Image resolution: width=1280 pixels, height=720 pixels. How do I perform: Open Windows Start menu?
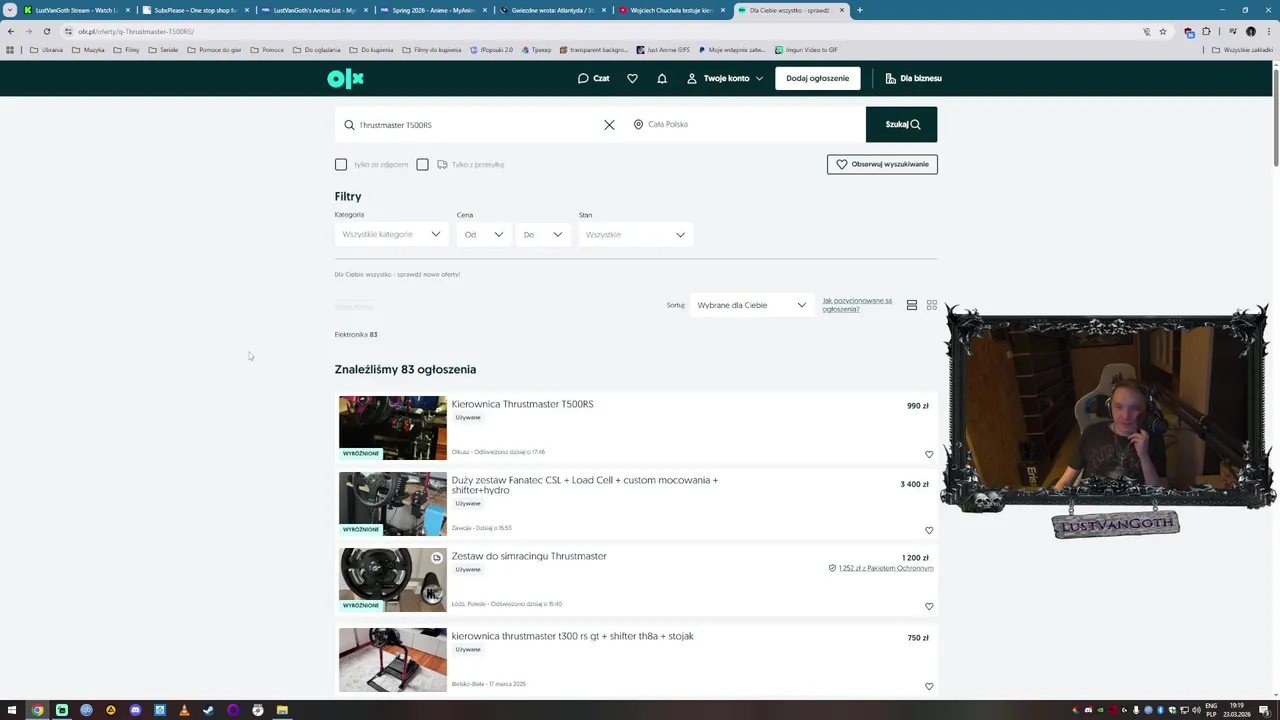tap(12, 710)
